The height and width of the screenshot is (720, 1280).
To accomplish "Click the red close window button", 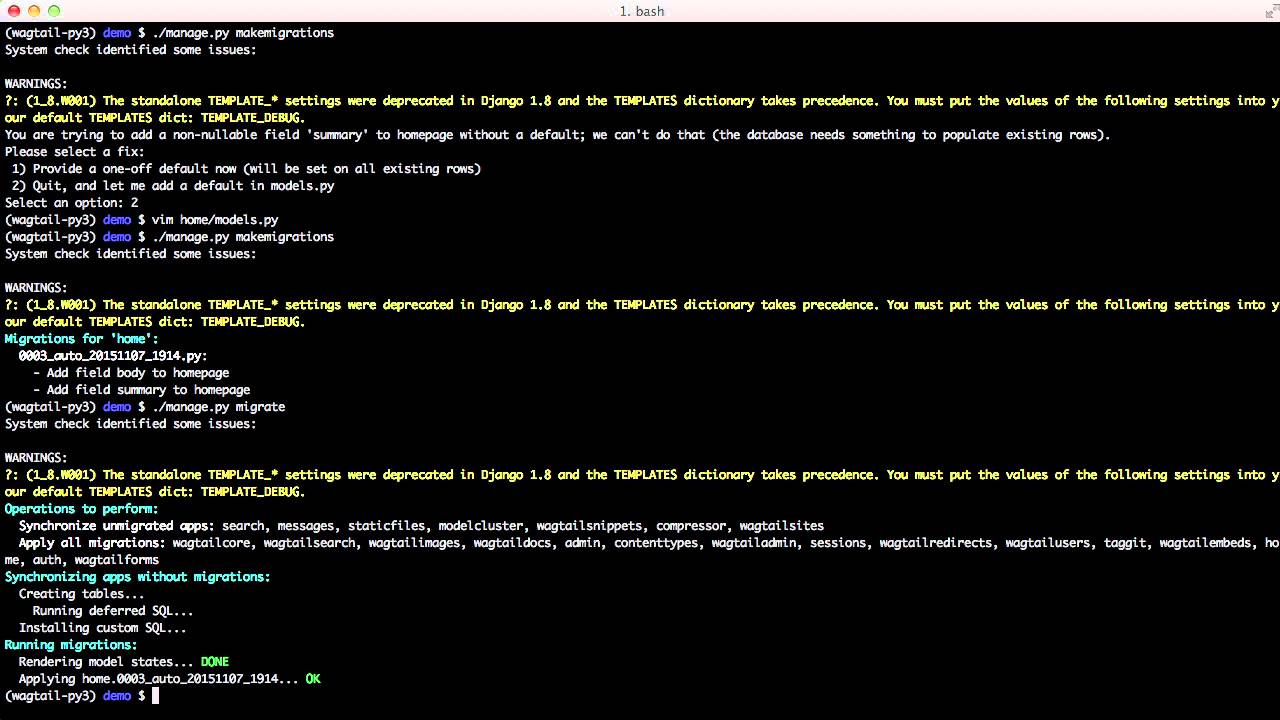I will pyautogui.click(x=14, y=11).
